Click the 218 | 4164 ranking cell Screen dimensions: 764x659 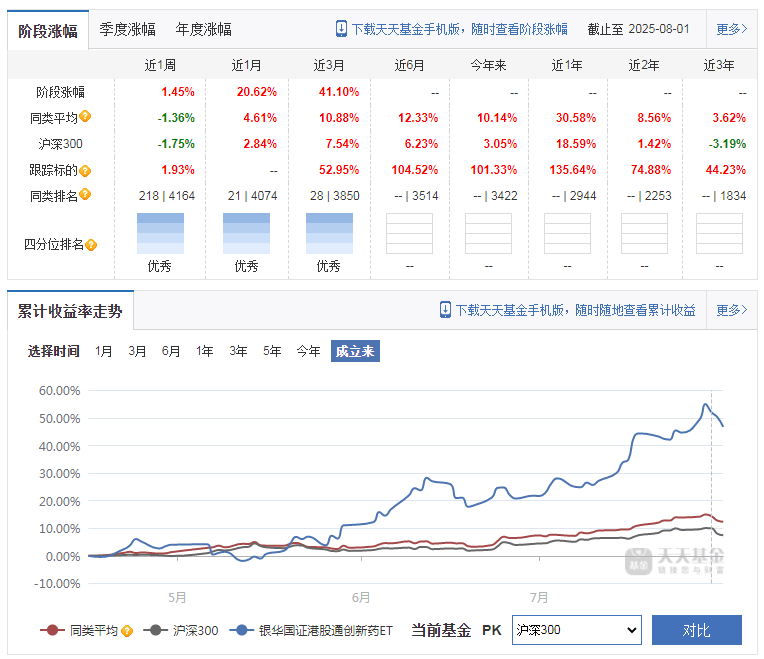(167, 196)
